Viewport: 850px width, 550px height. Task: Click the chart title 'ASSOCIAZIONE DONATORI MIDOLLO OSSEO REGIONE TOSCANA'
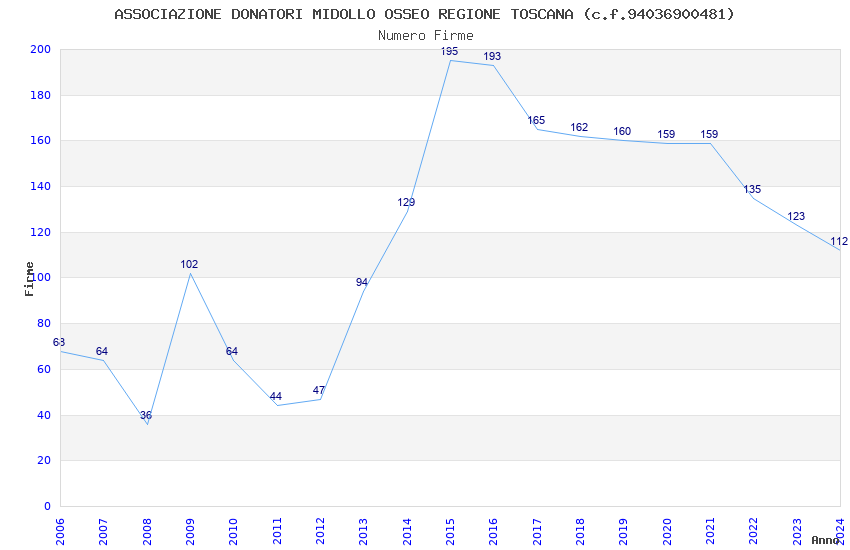(x=343, y=14)
